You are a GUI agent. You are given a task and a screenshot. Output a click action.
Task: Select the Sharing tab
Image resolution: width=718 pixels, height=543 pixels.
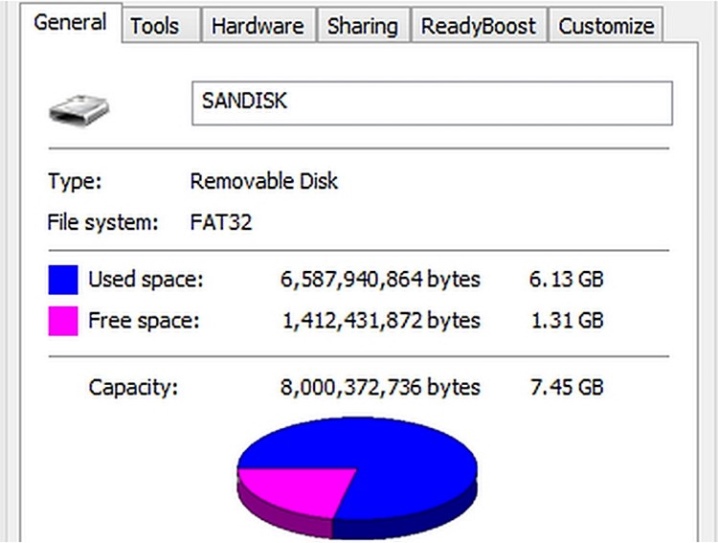363,26
